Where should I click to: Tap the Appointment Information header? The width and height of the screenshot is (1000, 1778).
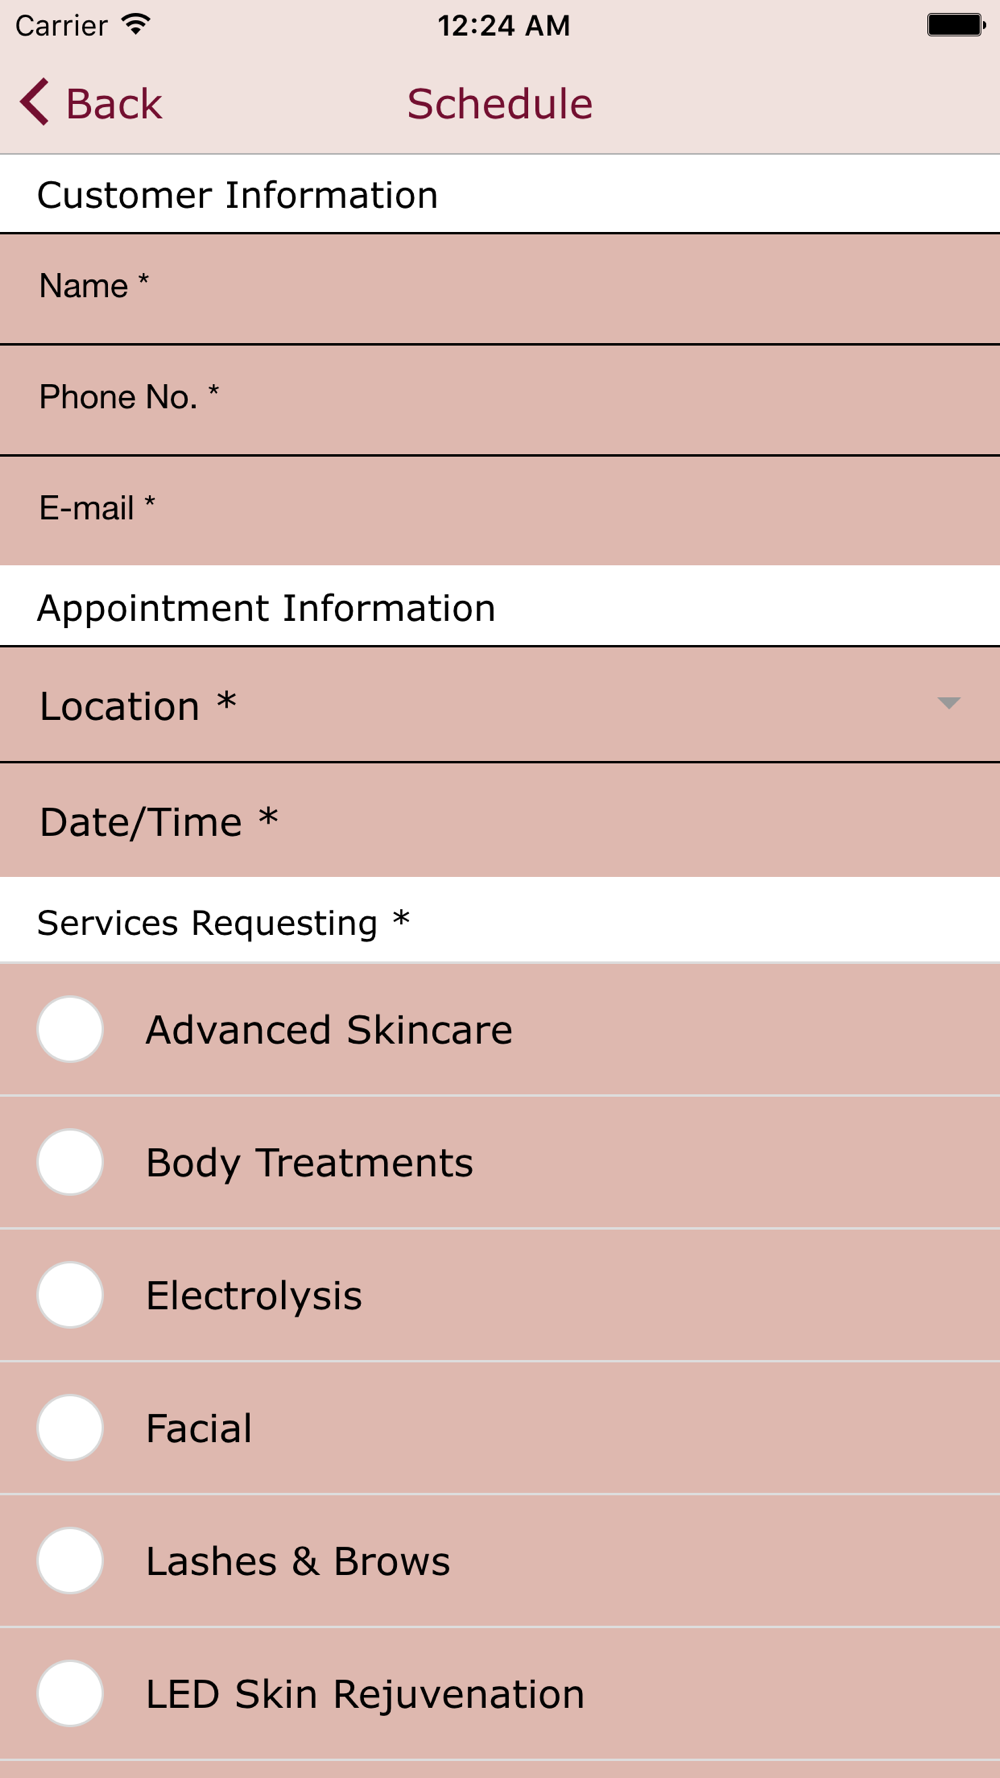pos(266,608)
